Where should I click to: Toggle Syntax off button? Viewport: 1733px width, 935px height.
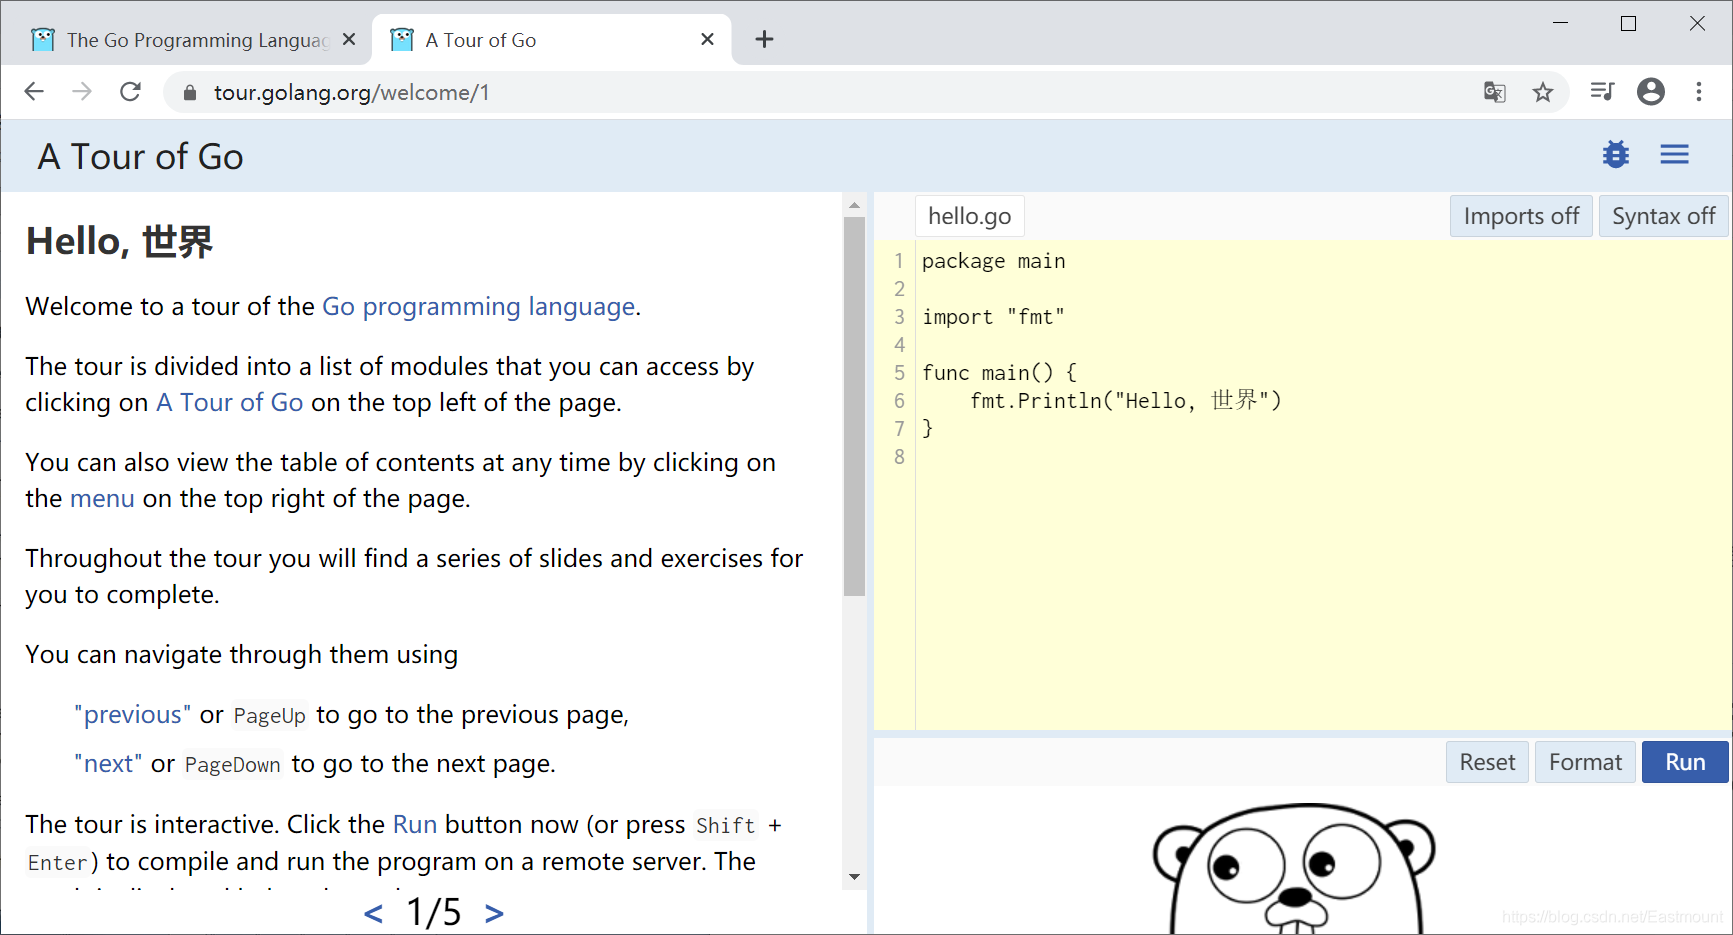coord(1664,216)
